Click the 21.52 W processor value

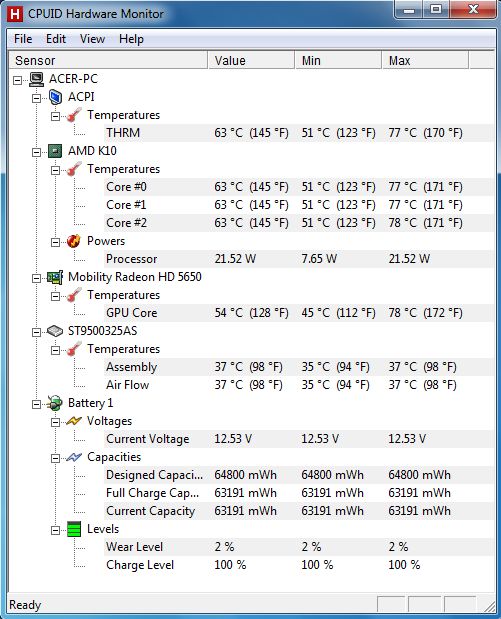point(235,259)
